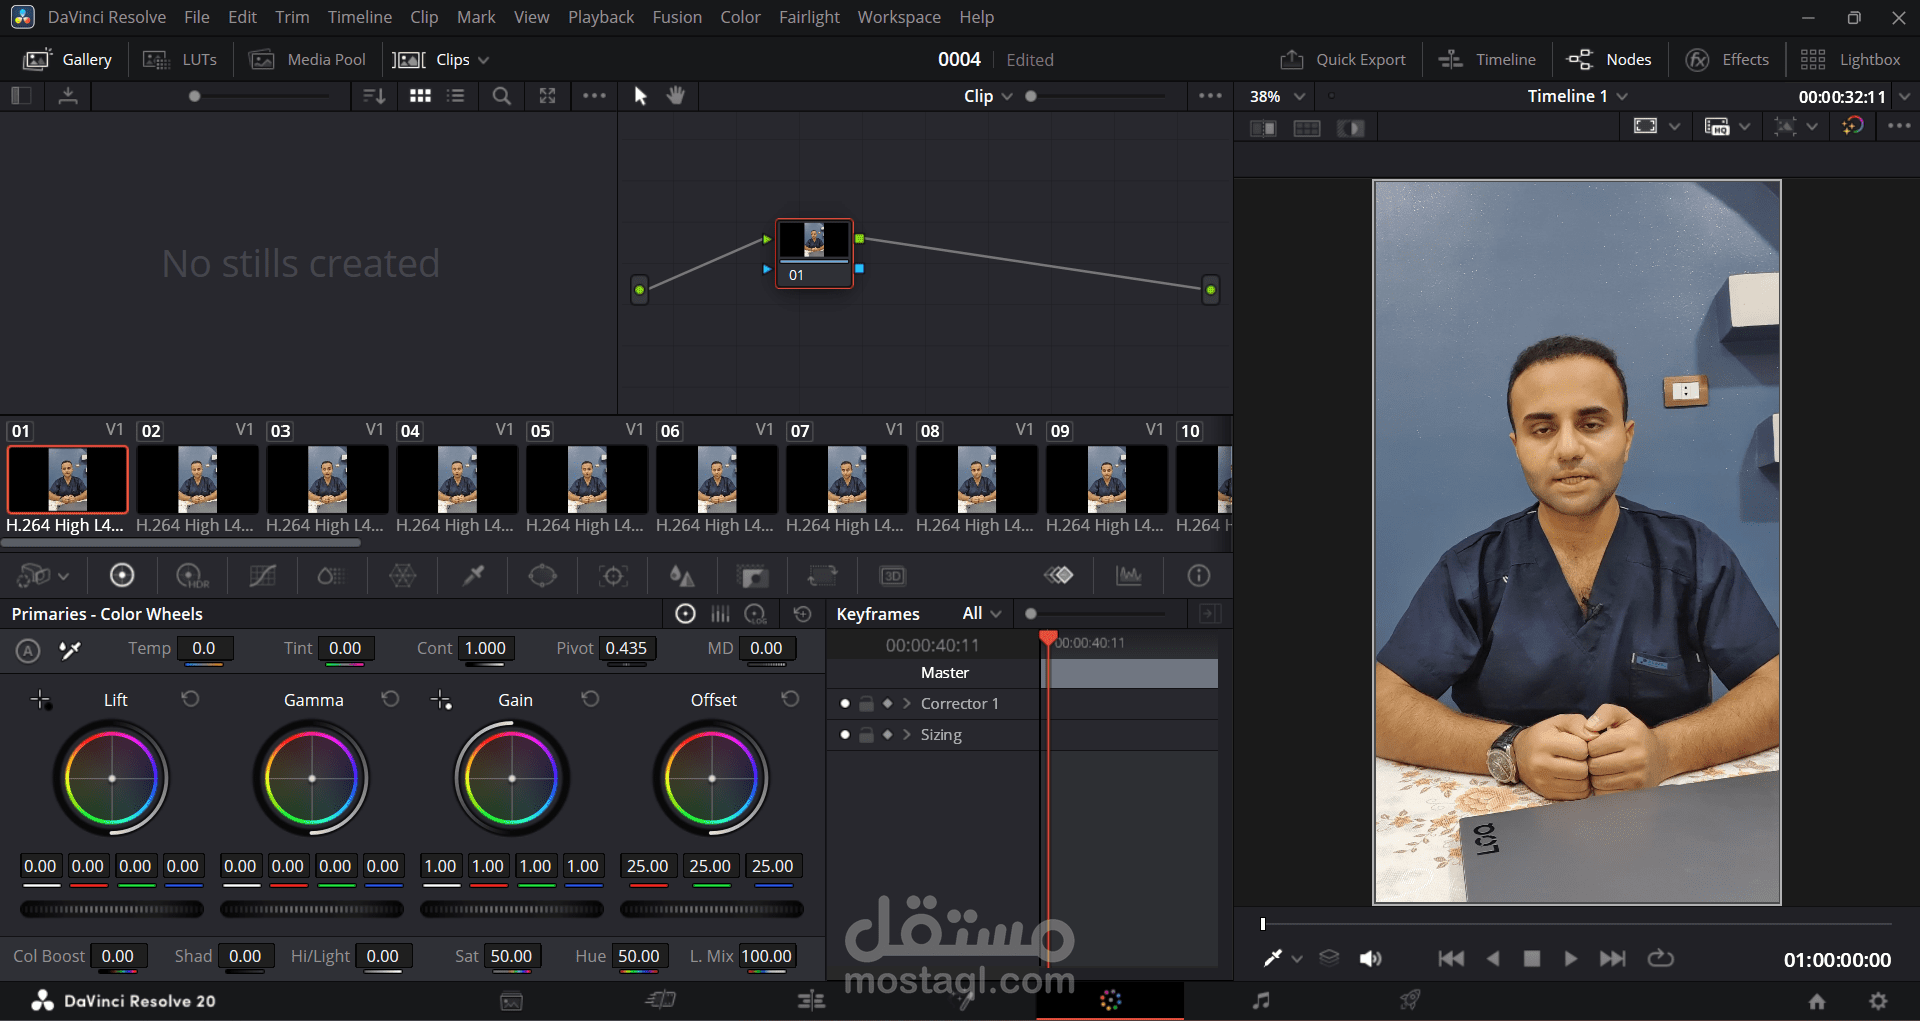
Task: Open the Color menu
Action: point(740,17)
